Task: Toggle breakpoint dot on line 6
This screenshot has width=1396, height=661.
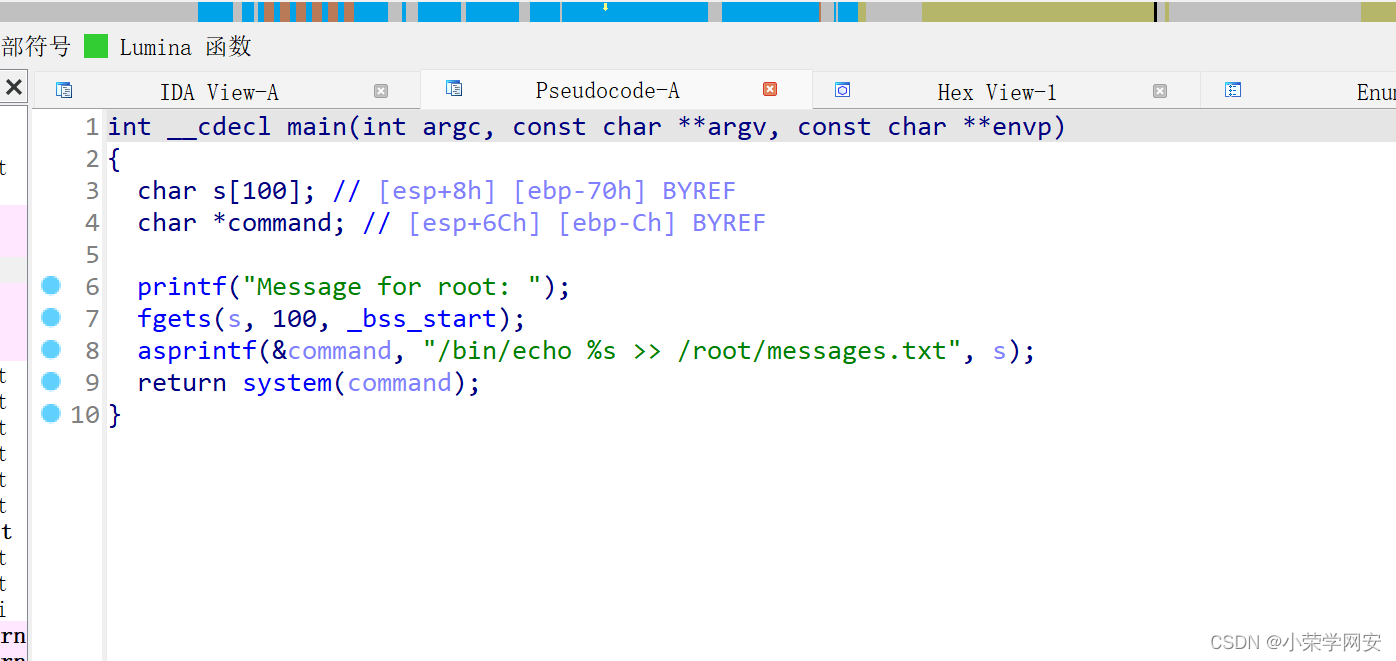Action: 51,286
